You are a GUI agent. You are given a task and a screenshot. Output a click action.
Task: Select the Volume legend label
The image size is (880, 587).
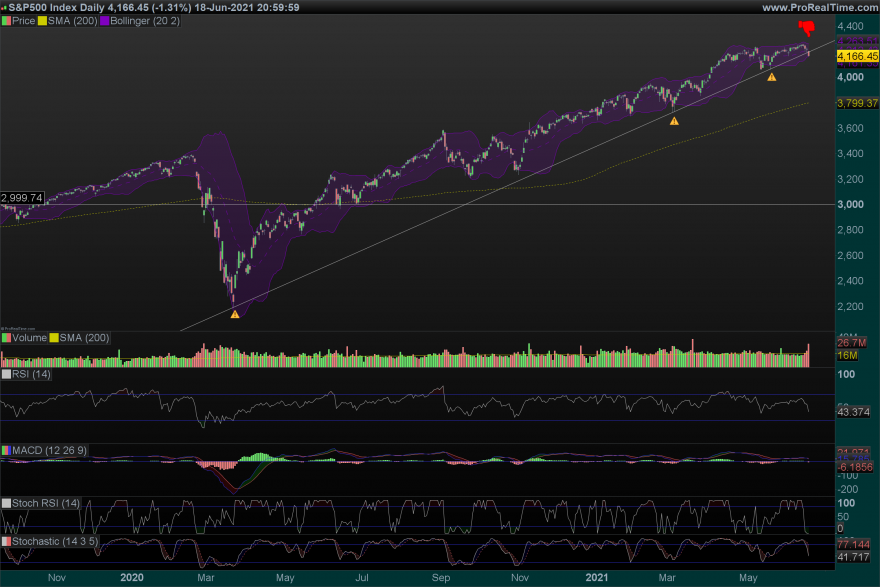coord(29,338)
